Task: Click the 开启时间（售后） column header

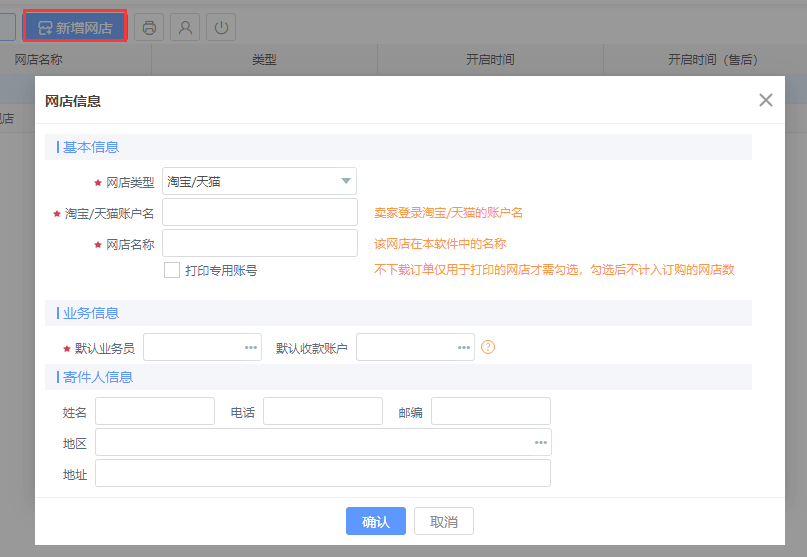Action: tap(713, 60)
